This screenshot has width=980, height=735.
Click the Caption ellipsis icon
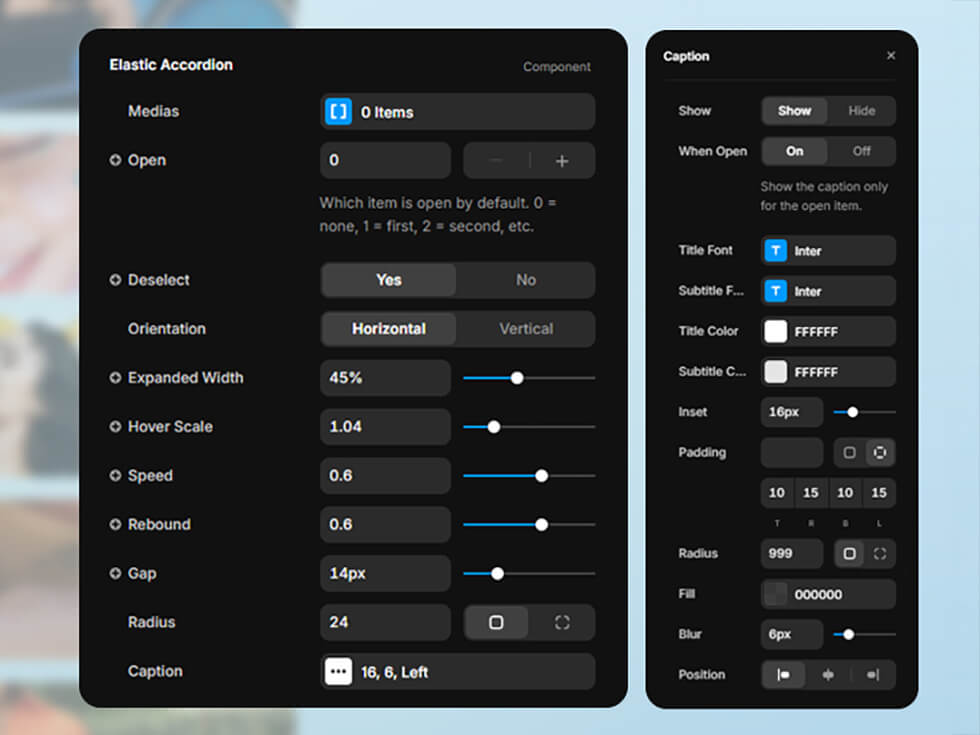(338, 672)
